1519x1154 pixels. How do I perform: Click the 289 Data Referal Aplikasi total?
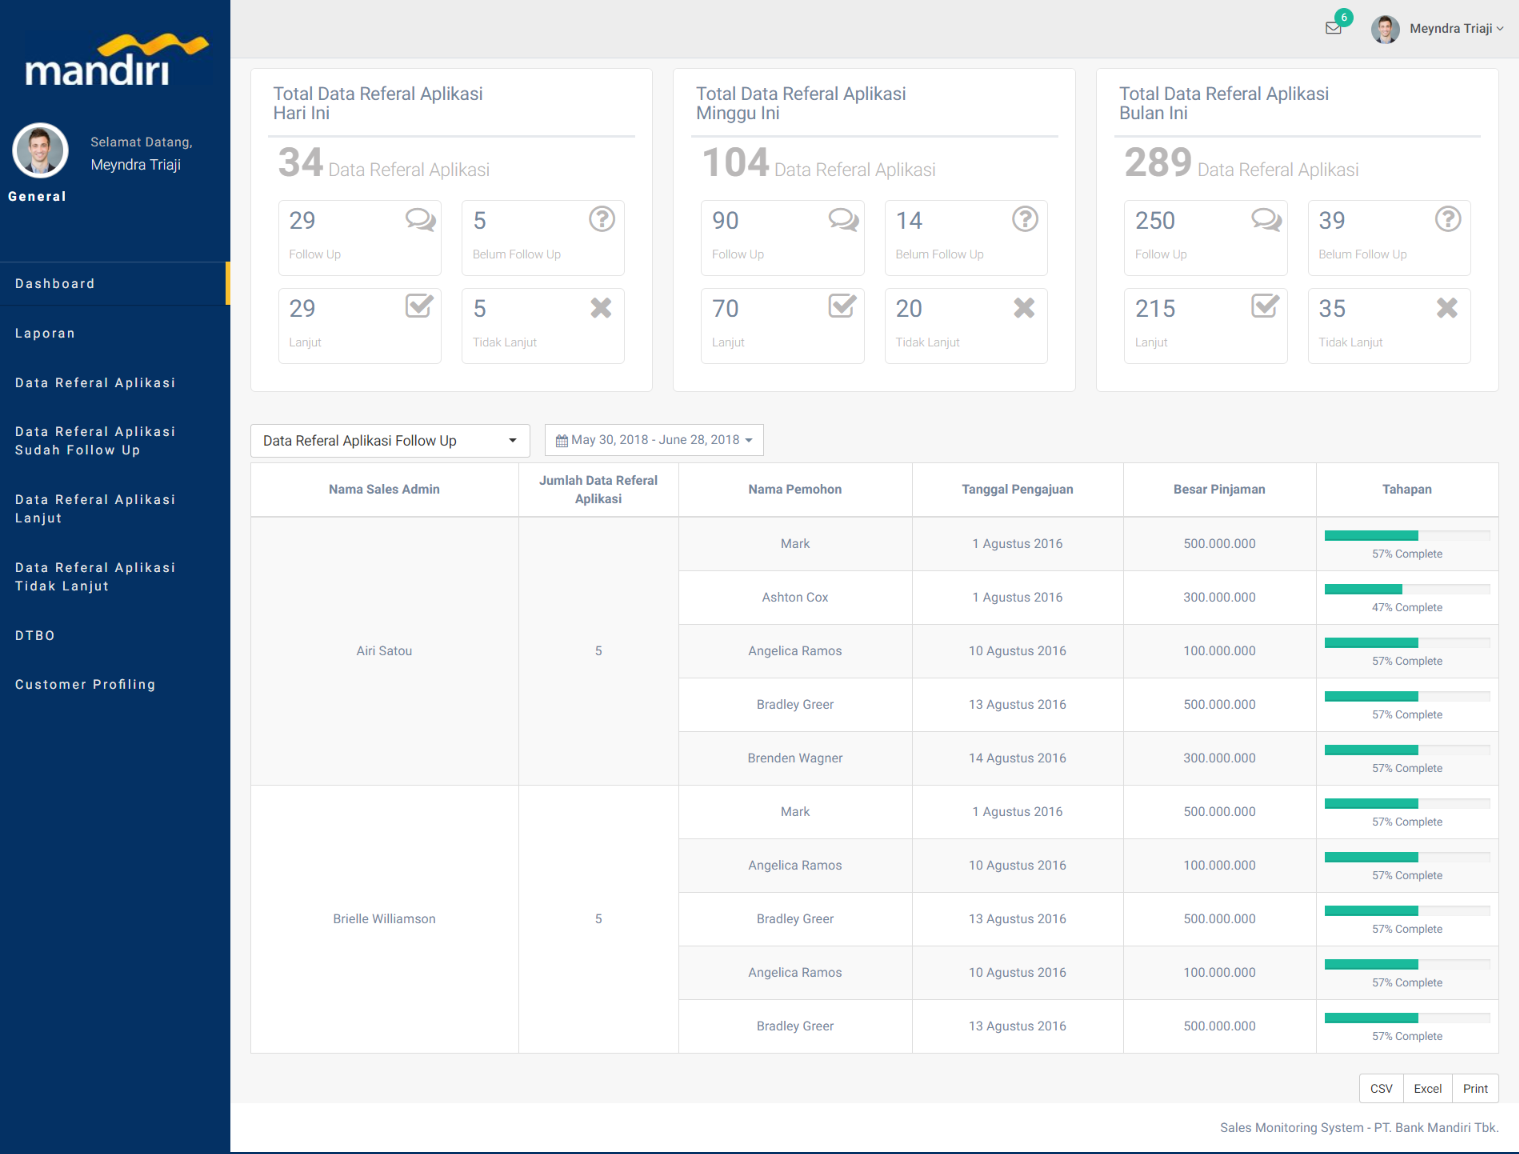pos(1241,163)
